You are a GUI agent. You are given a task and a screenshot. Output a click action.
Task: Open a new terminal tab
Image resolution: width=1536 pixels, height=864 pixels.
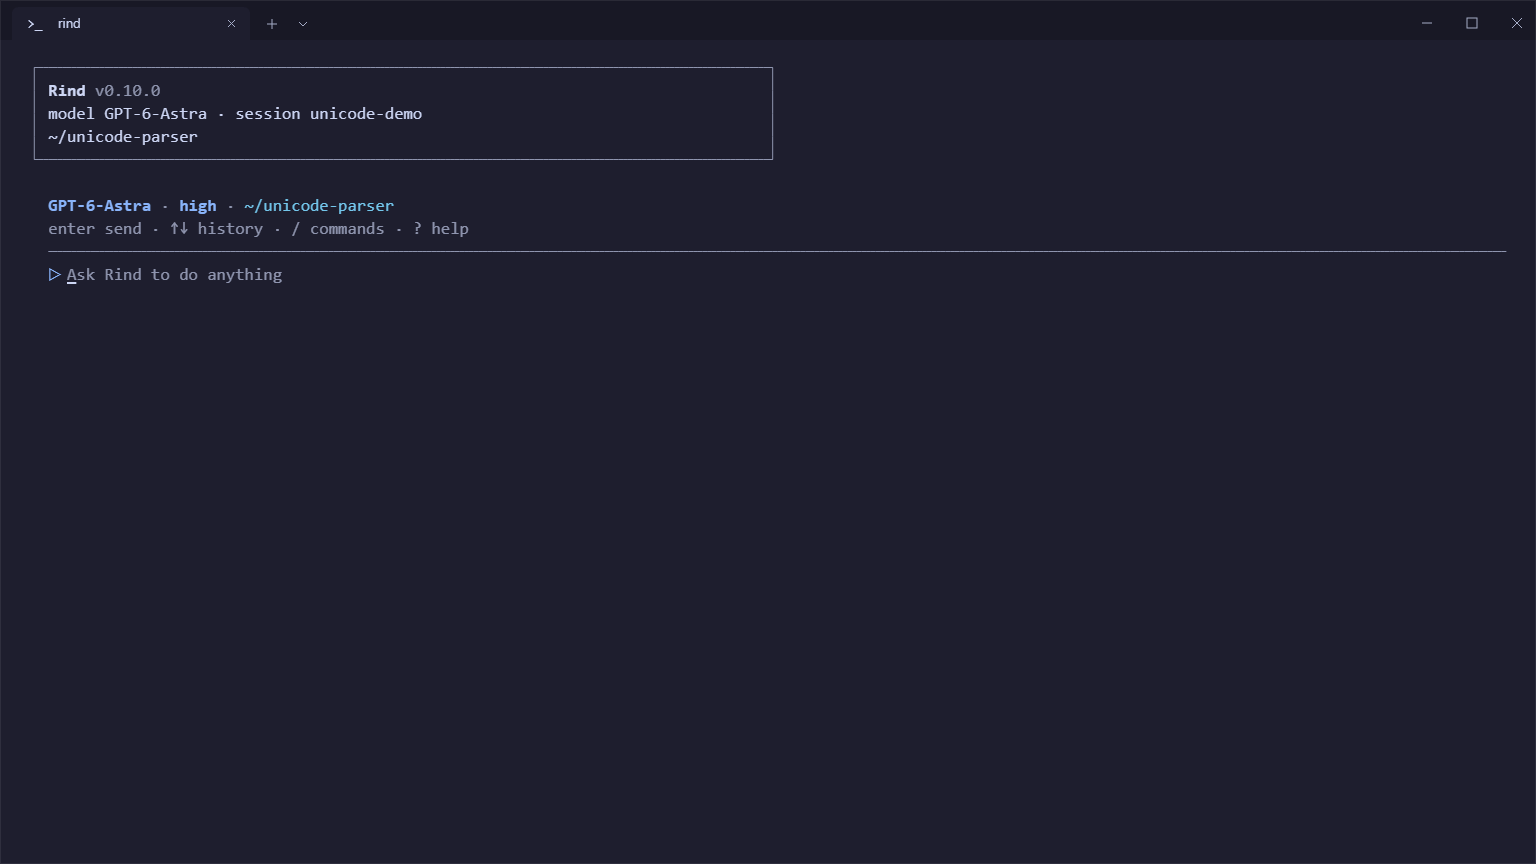coord(272,23)
